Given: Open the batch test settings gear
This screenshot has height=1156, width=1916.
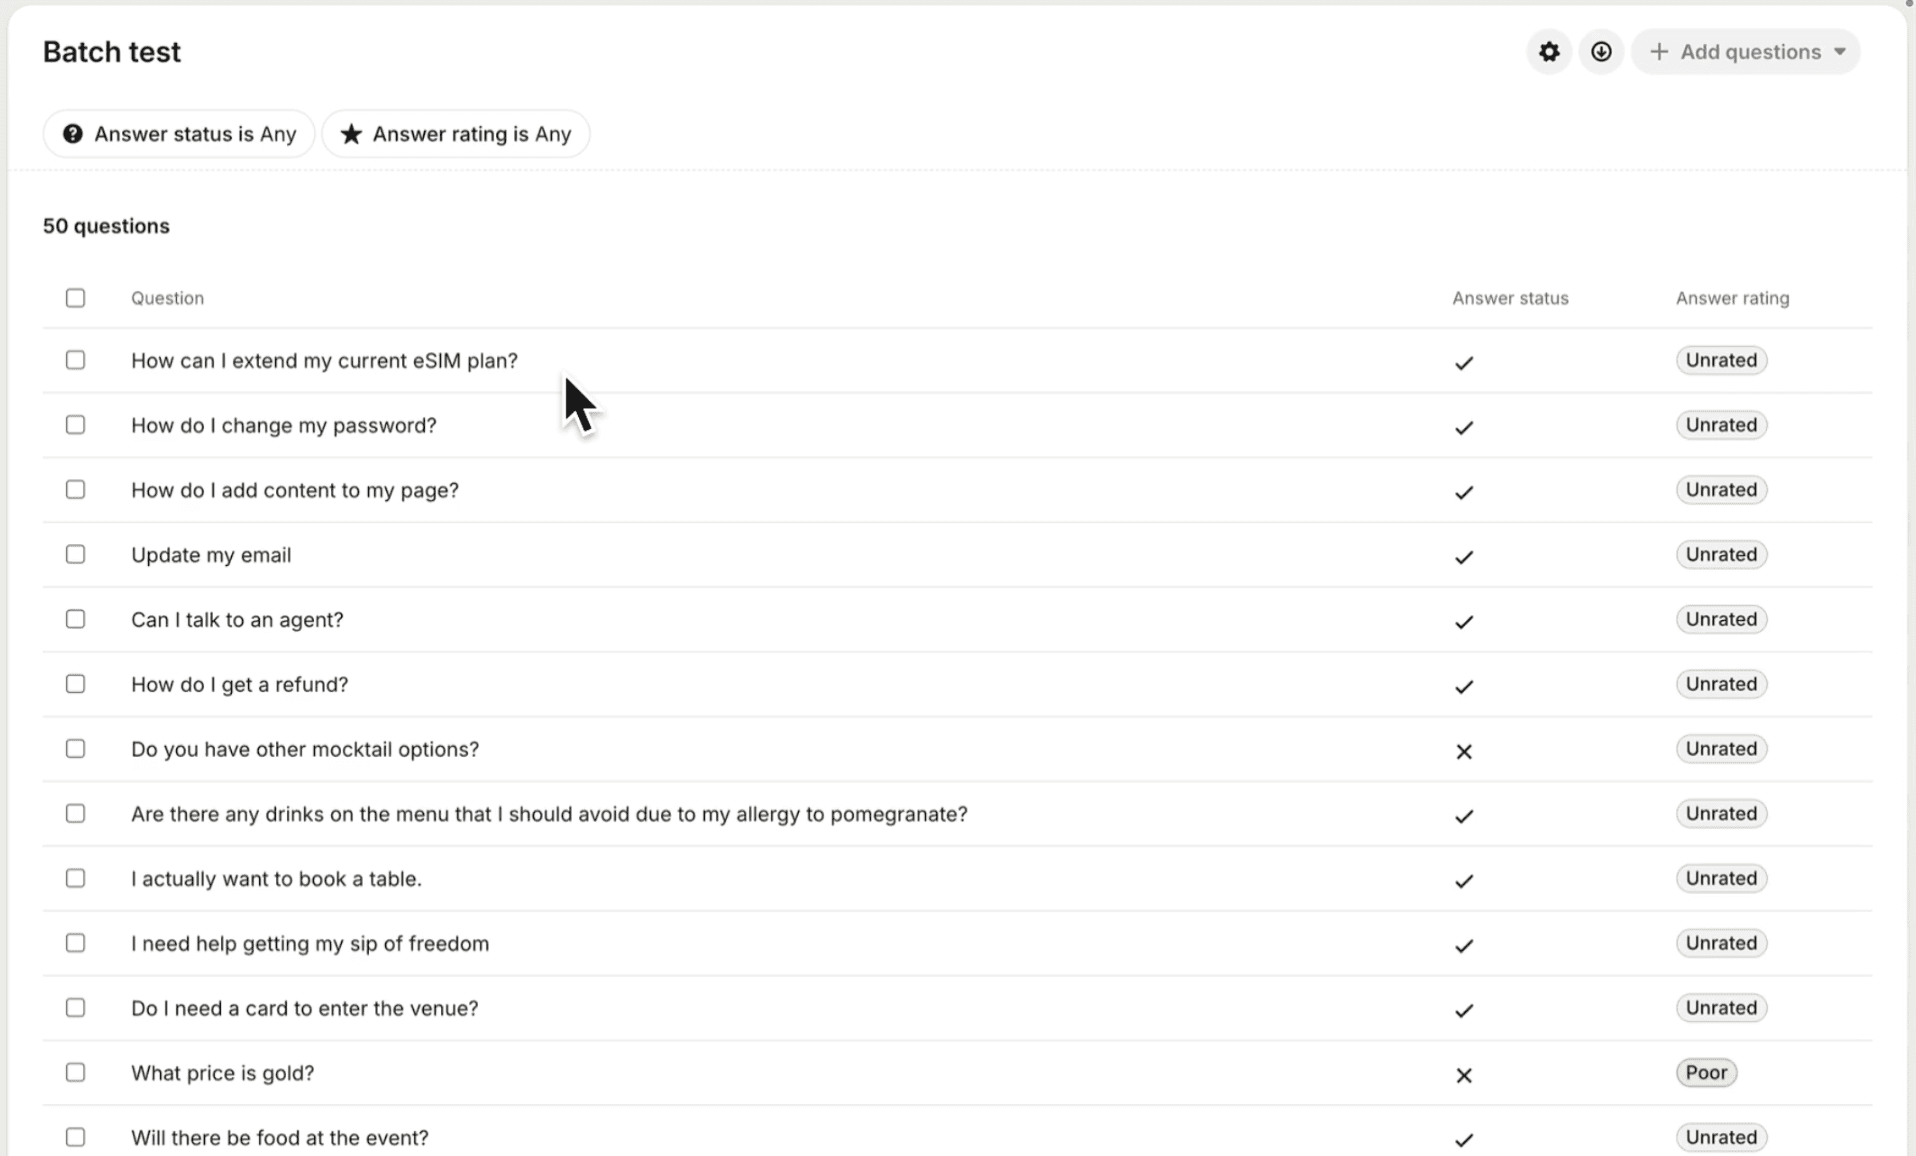Looking at the screenshot, I should pos(1548,52).
